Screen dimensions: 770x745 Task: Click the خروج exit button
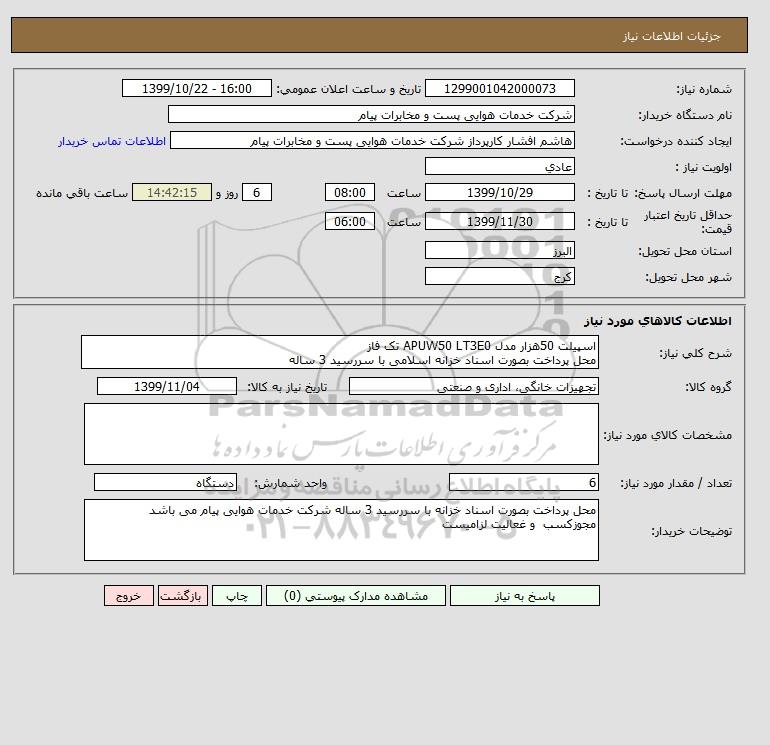(x=129, y=596)
